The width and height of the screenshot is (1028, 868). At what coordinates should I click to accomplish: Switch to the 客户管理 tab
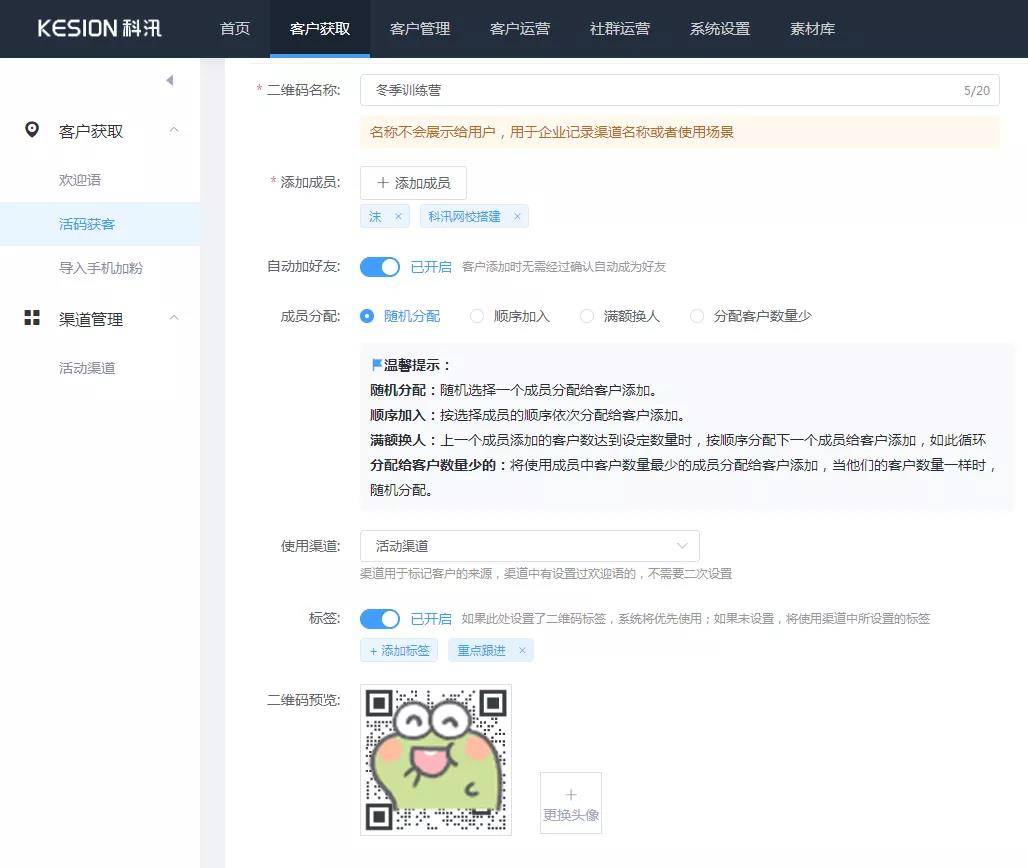point(419,29)
